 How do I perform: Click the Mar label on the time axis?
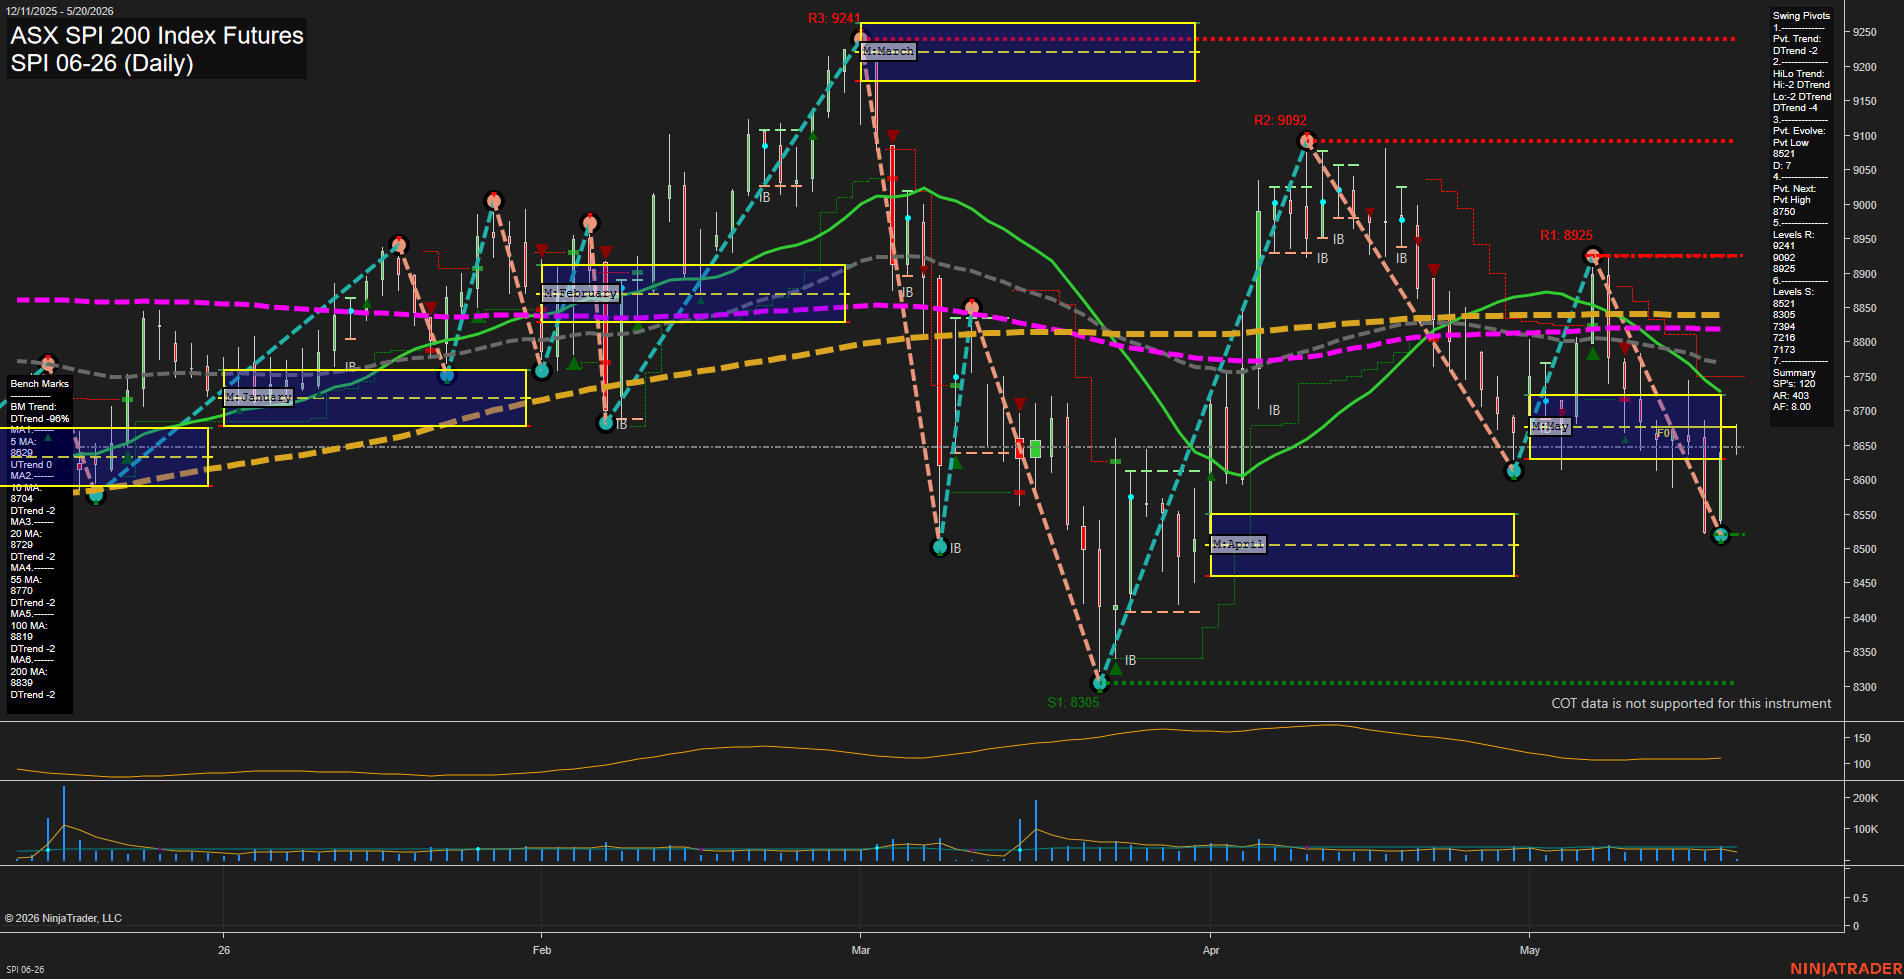(861, 950)
